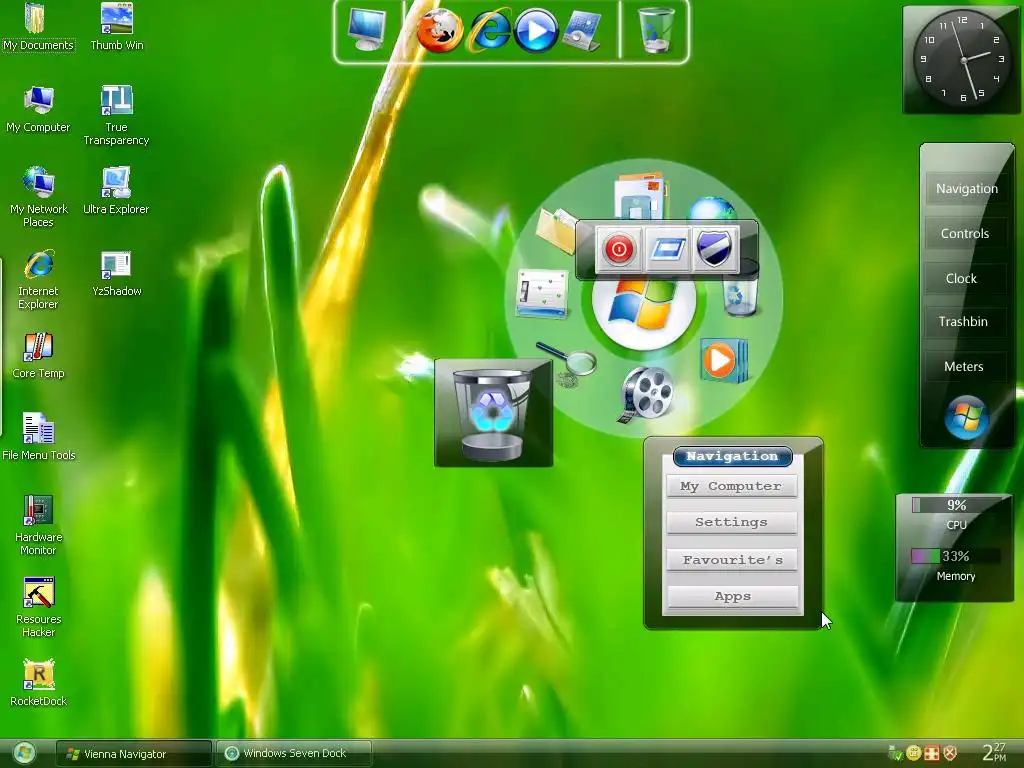Viewport: 1024px width, 768px height.
Task: Launch True Transparency shortcut
Action: [x=116, y=115]
